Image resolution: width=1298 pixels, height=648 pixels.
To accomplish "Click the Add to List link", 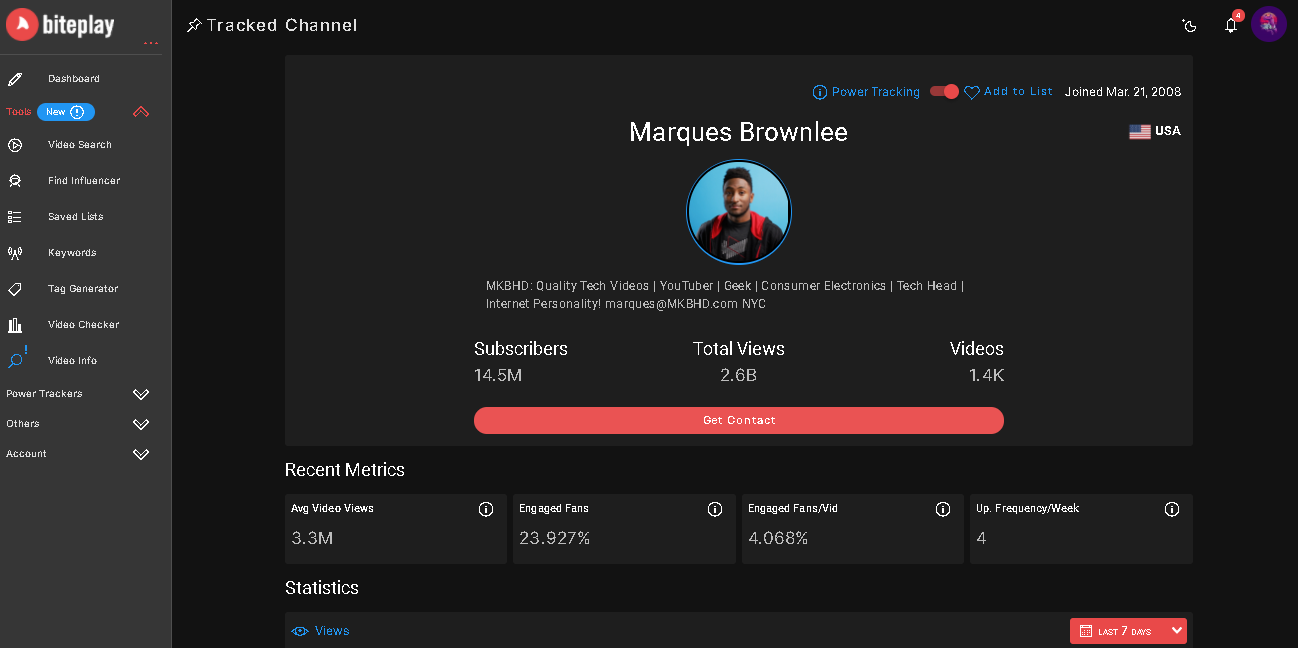I will coord(1018,92).
